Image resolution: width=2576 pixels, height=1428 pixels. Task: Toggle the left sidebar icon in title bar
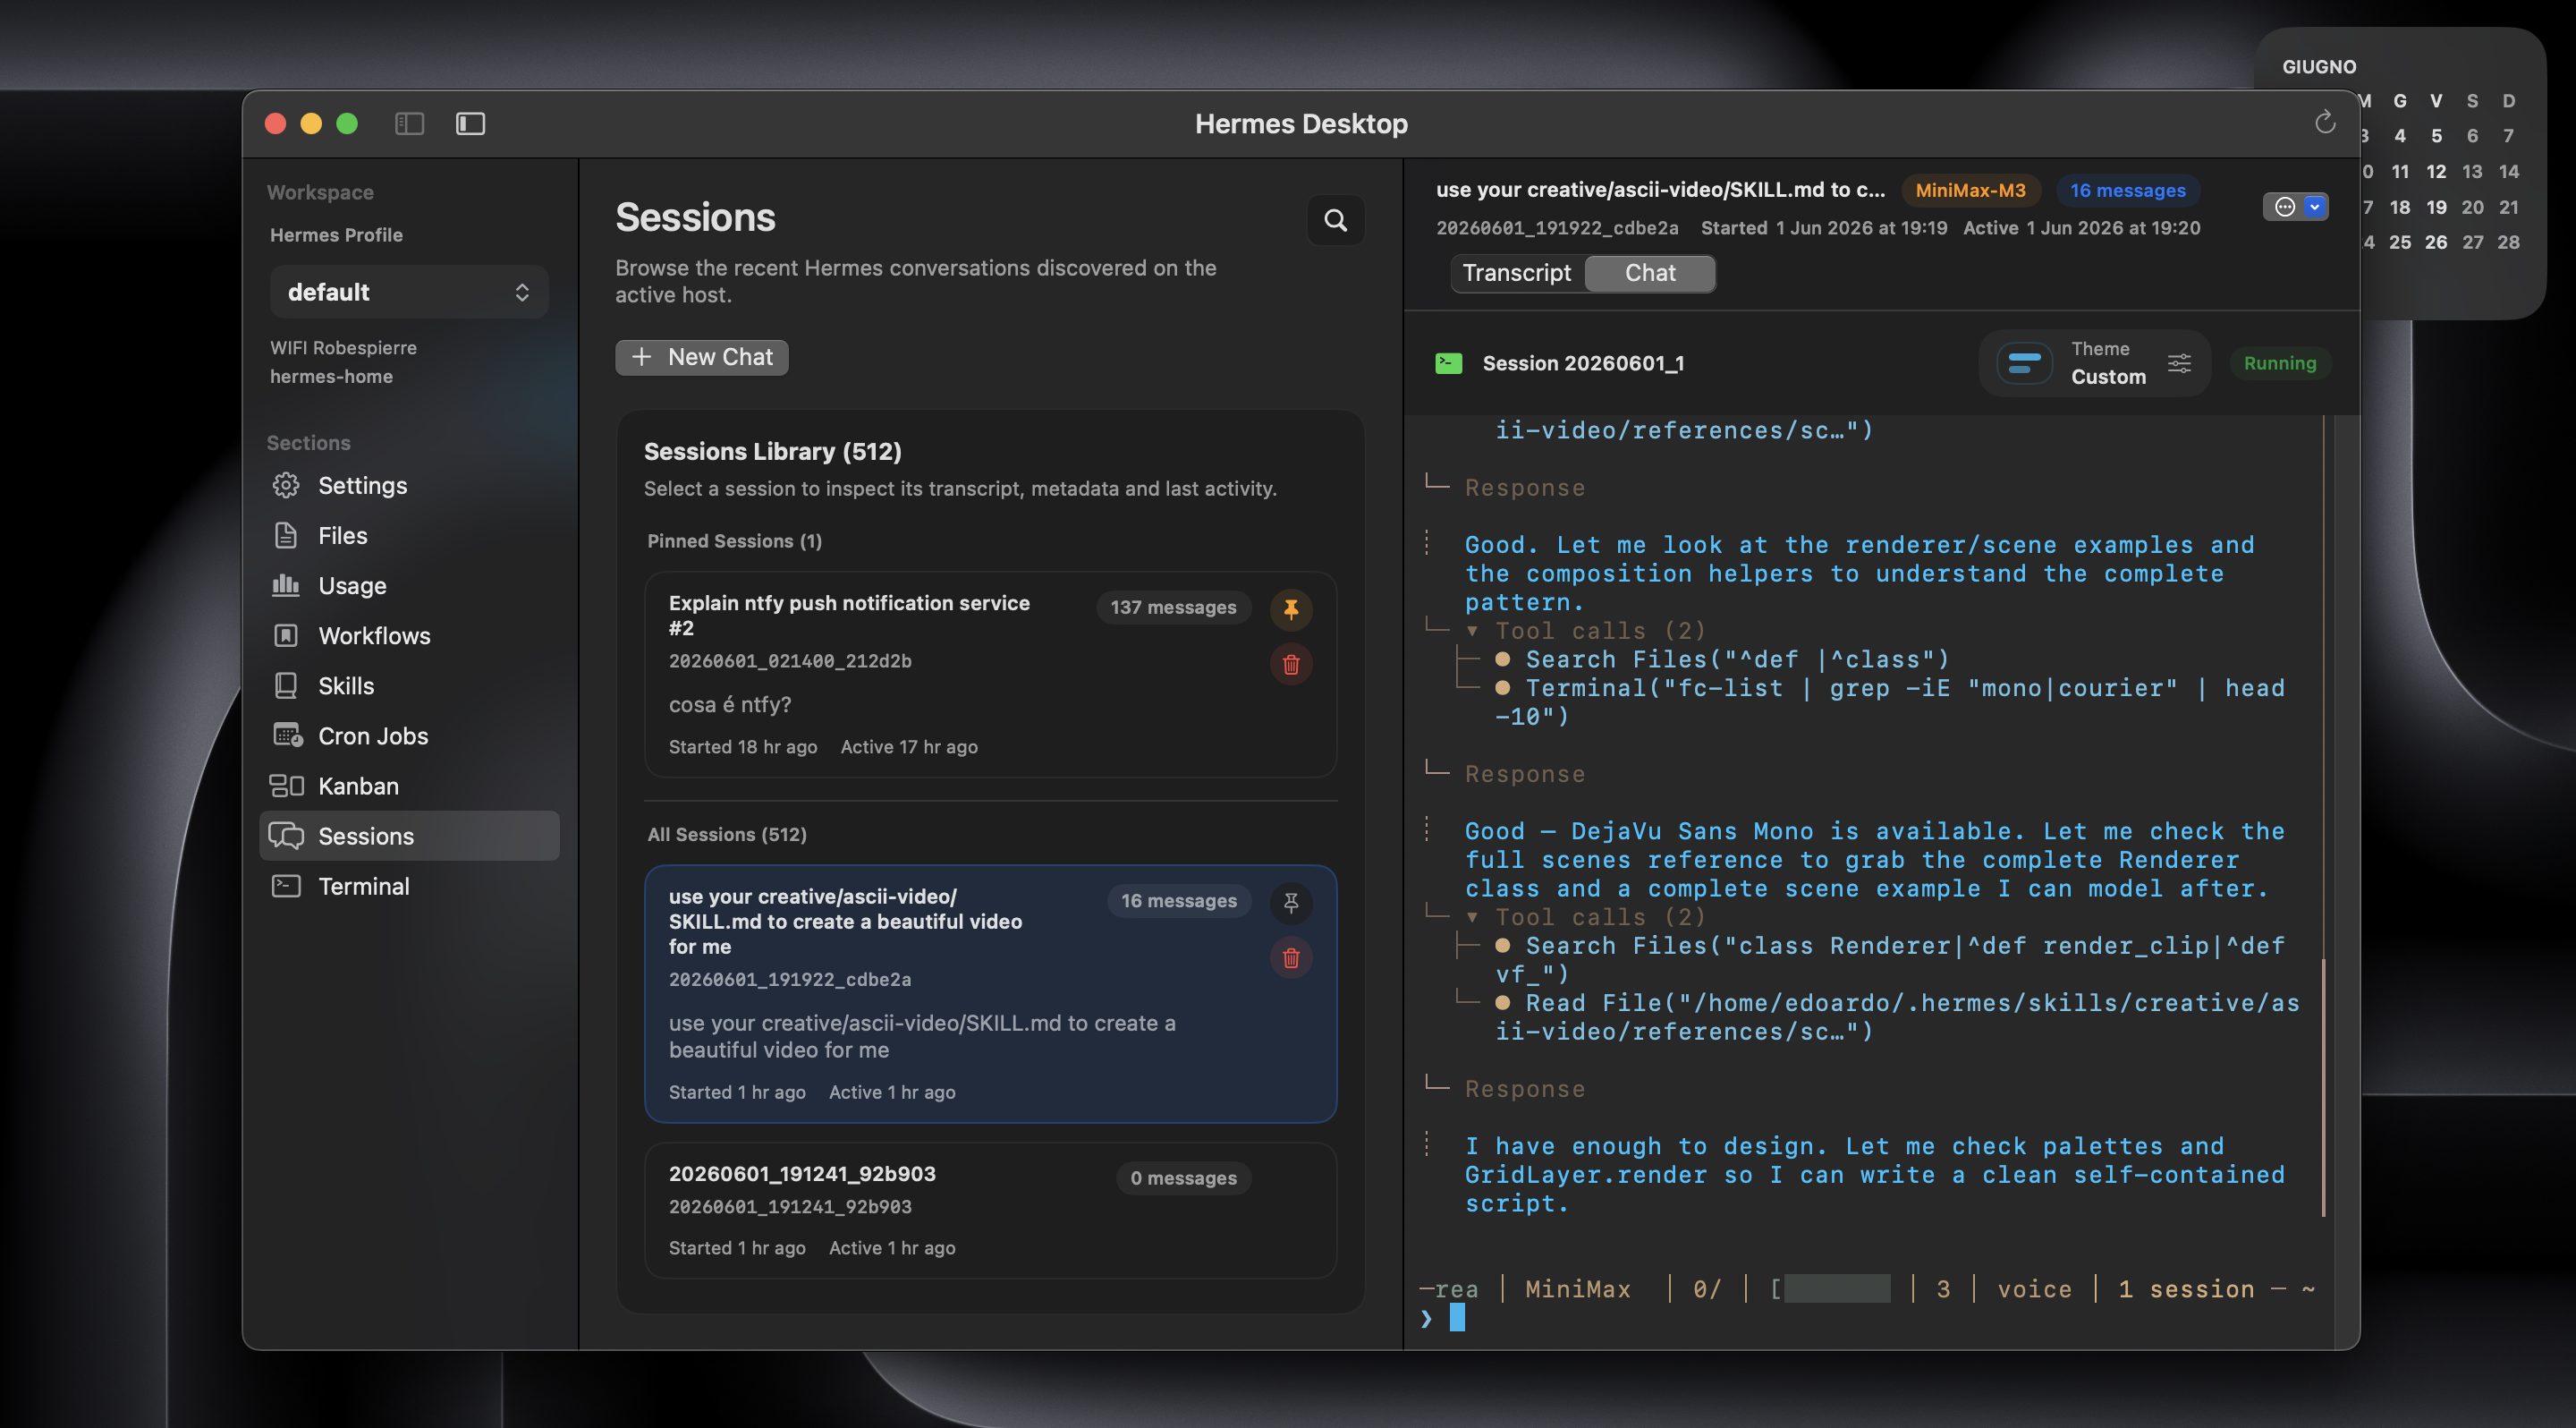pyautogui.click(x=410, y=123)
